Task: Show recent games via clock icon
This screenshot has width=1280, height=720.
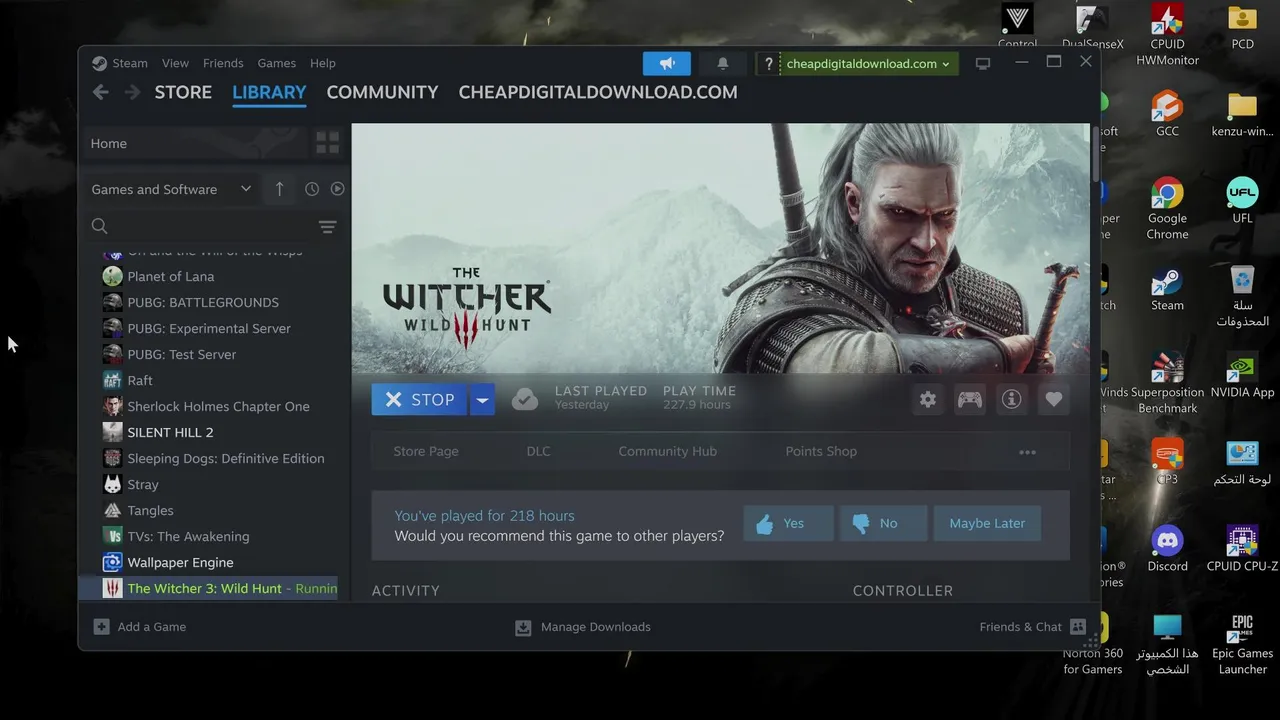Action: (312, 189)
